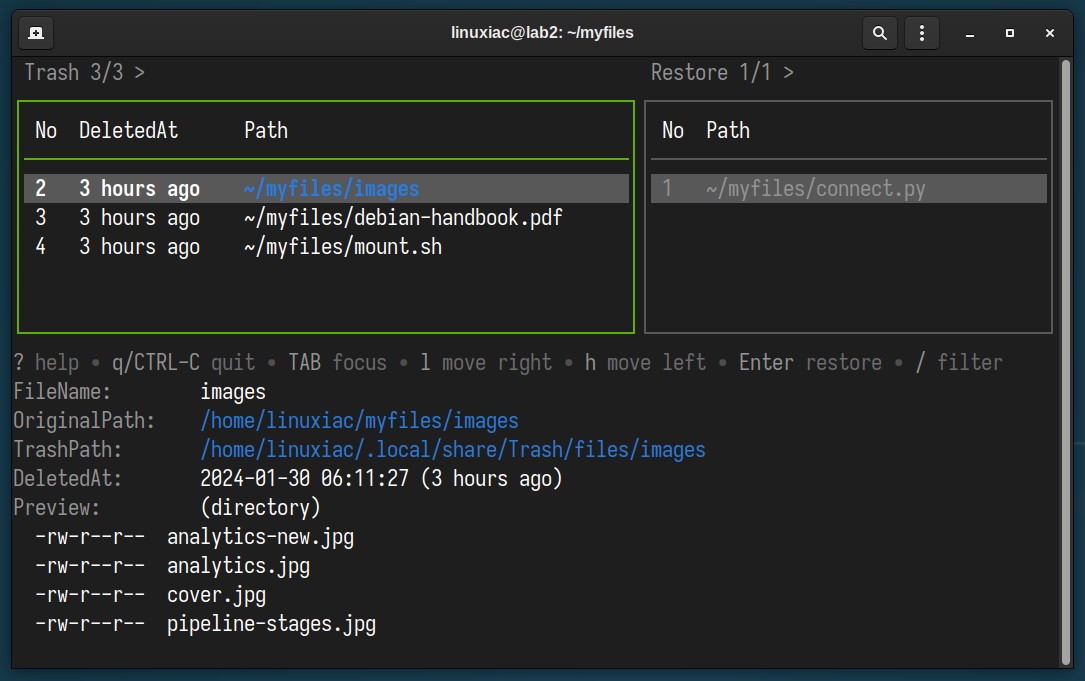Image resolution: width=1085 pixels, height=681 pixels.
Task: Click the Path header in Trash table
Action: (266, 130)
